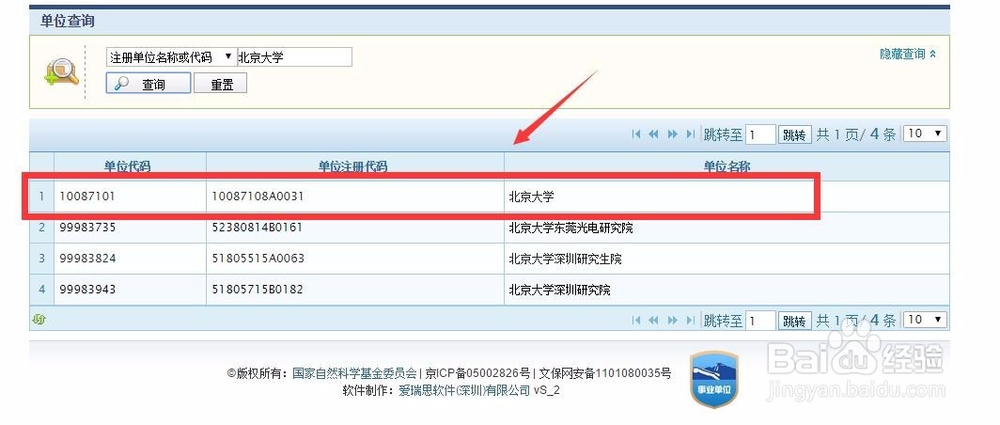Click the 查询 search button
The height and width of the screenshot is (425, 1000).
148,83
